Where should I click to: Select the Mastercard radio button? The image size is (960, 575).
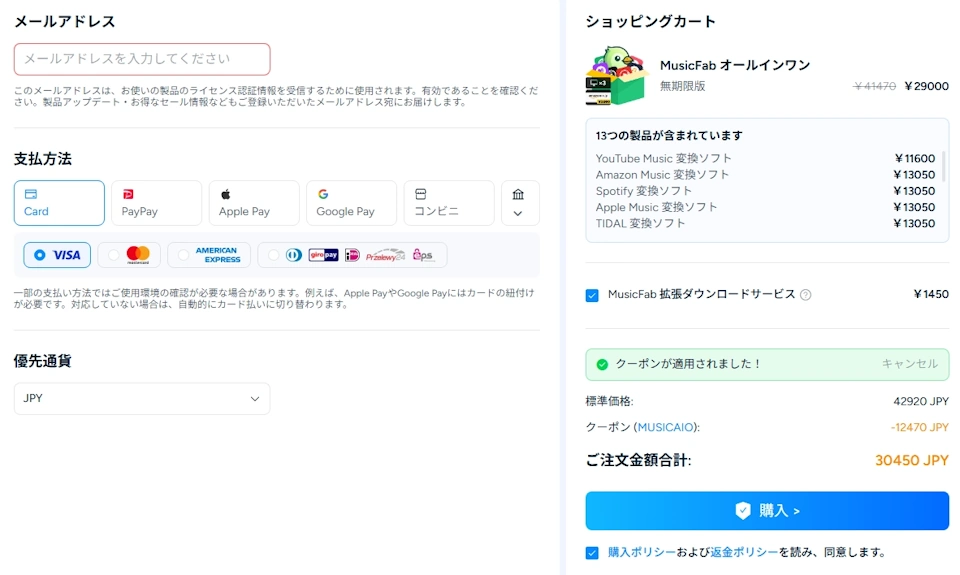[x=113, y=255]
